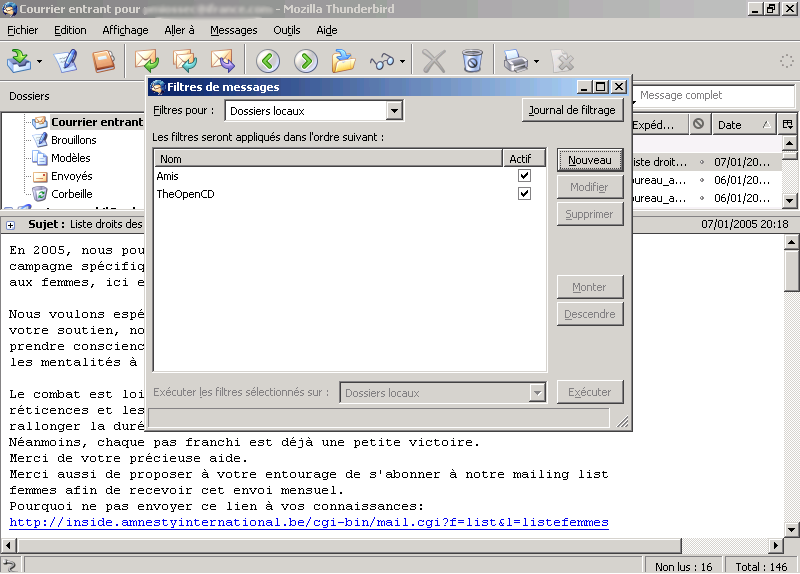
Task: Click the Get Mail toolbar icon
Action: [x=19, y=61]
